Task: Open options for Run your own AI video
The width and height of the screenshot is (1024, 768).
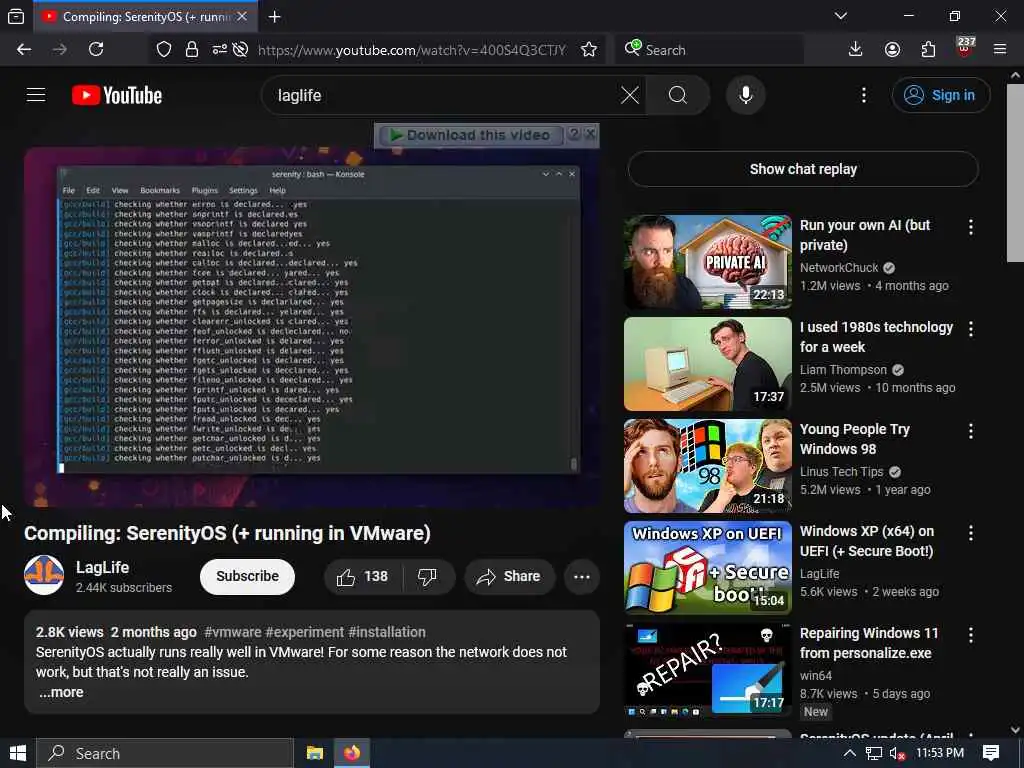Action: pos(971,227)
